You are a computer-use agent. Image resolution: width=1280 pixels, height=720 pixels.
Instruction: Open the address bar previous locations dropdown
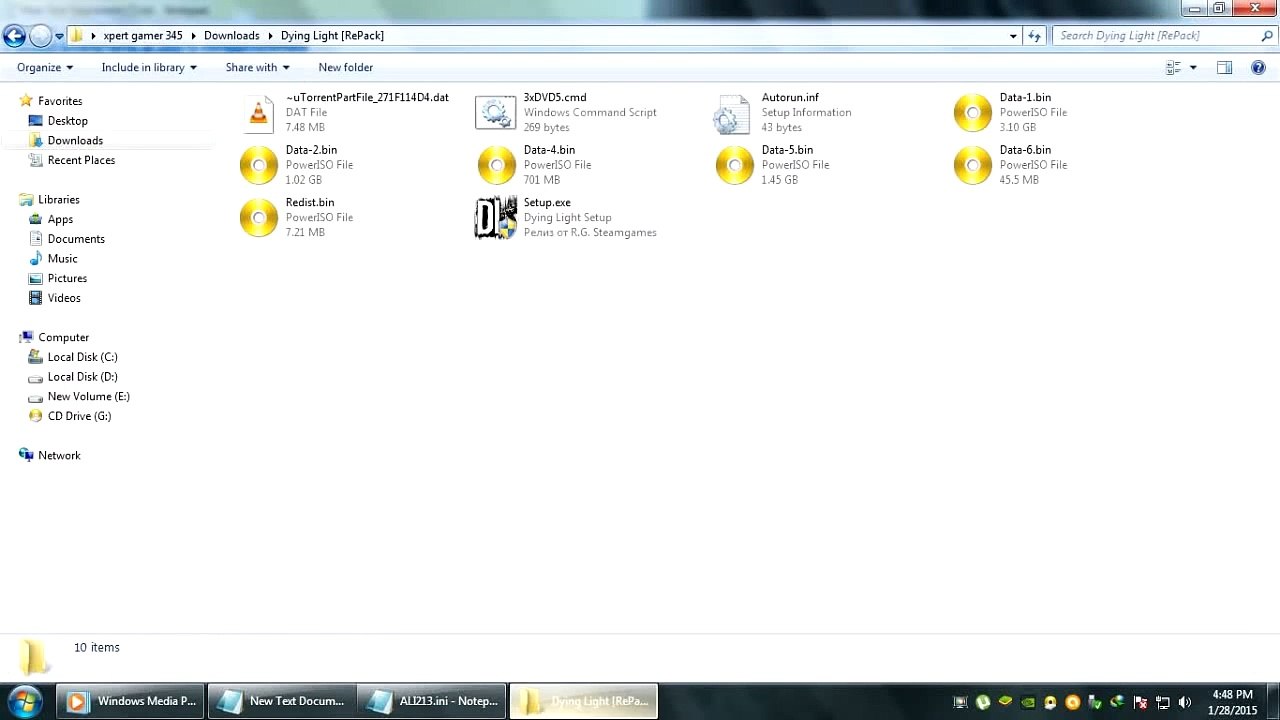pyautogui.click(x=1014, y=36)
